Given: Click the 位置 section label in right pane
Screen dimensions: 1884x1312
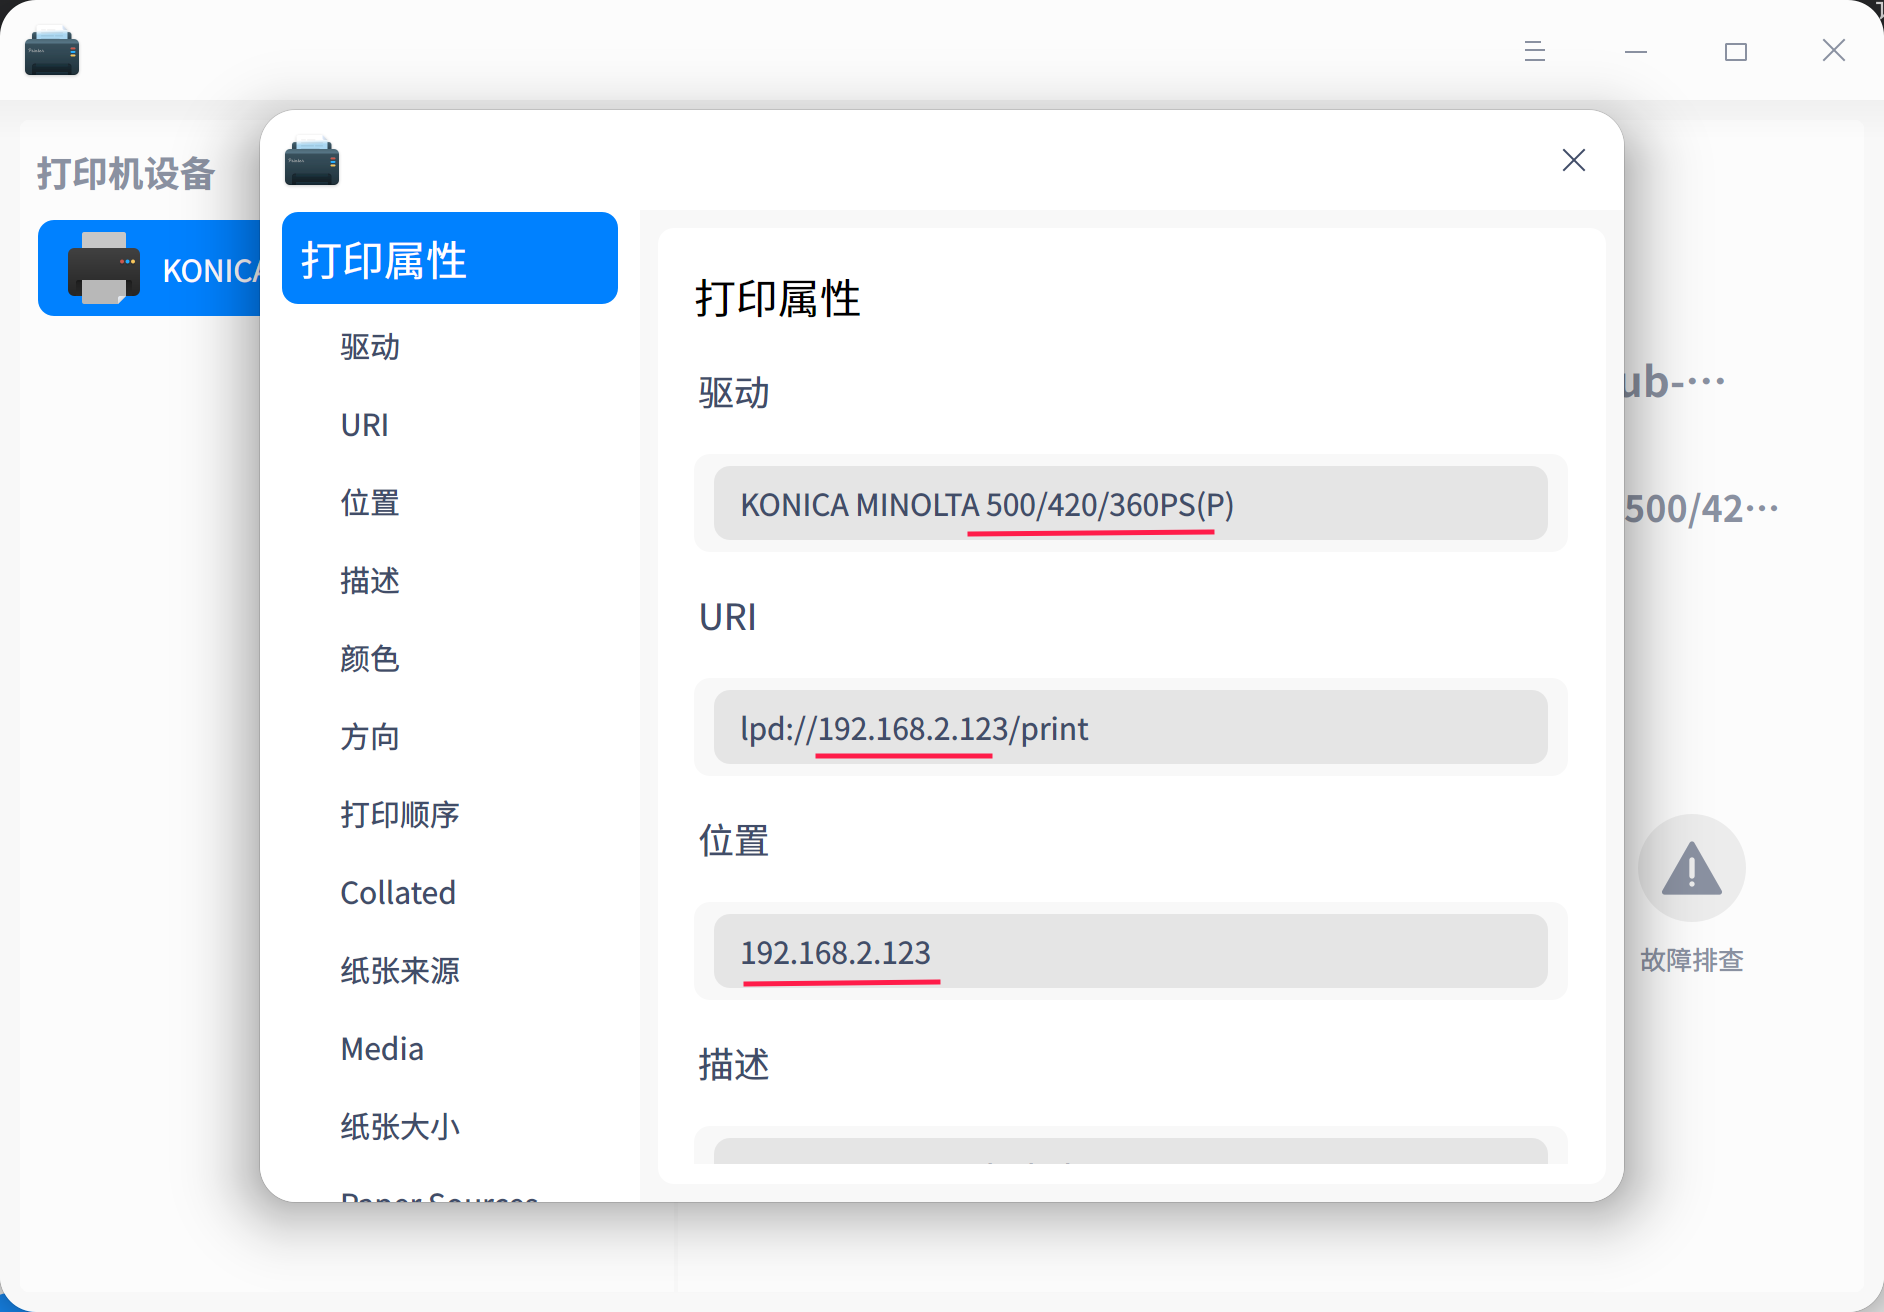Looking at the screenshot, I should click(734, 841).
